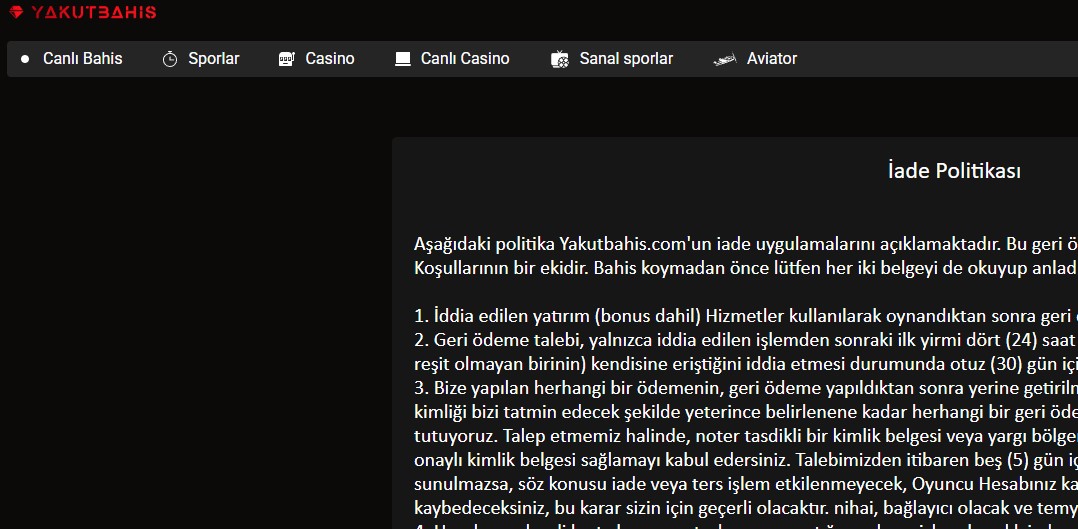This screenshot has height=529, width=1078.
Task: Click item '1. İddia edilen yatırım (bonus dahil)'
Action: click(746, 316)
